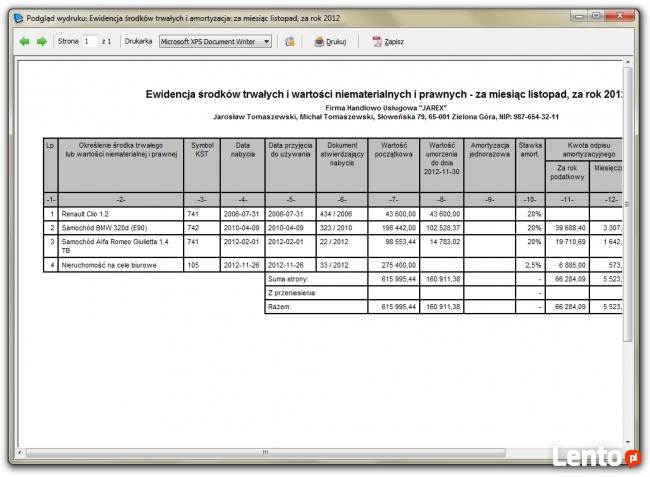Click the horizontal scrollbar thumb
The width and height of the screenshot is (650, 477).
265,453
